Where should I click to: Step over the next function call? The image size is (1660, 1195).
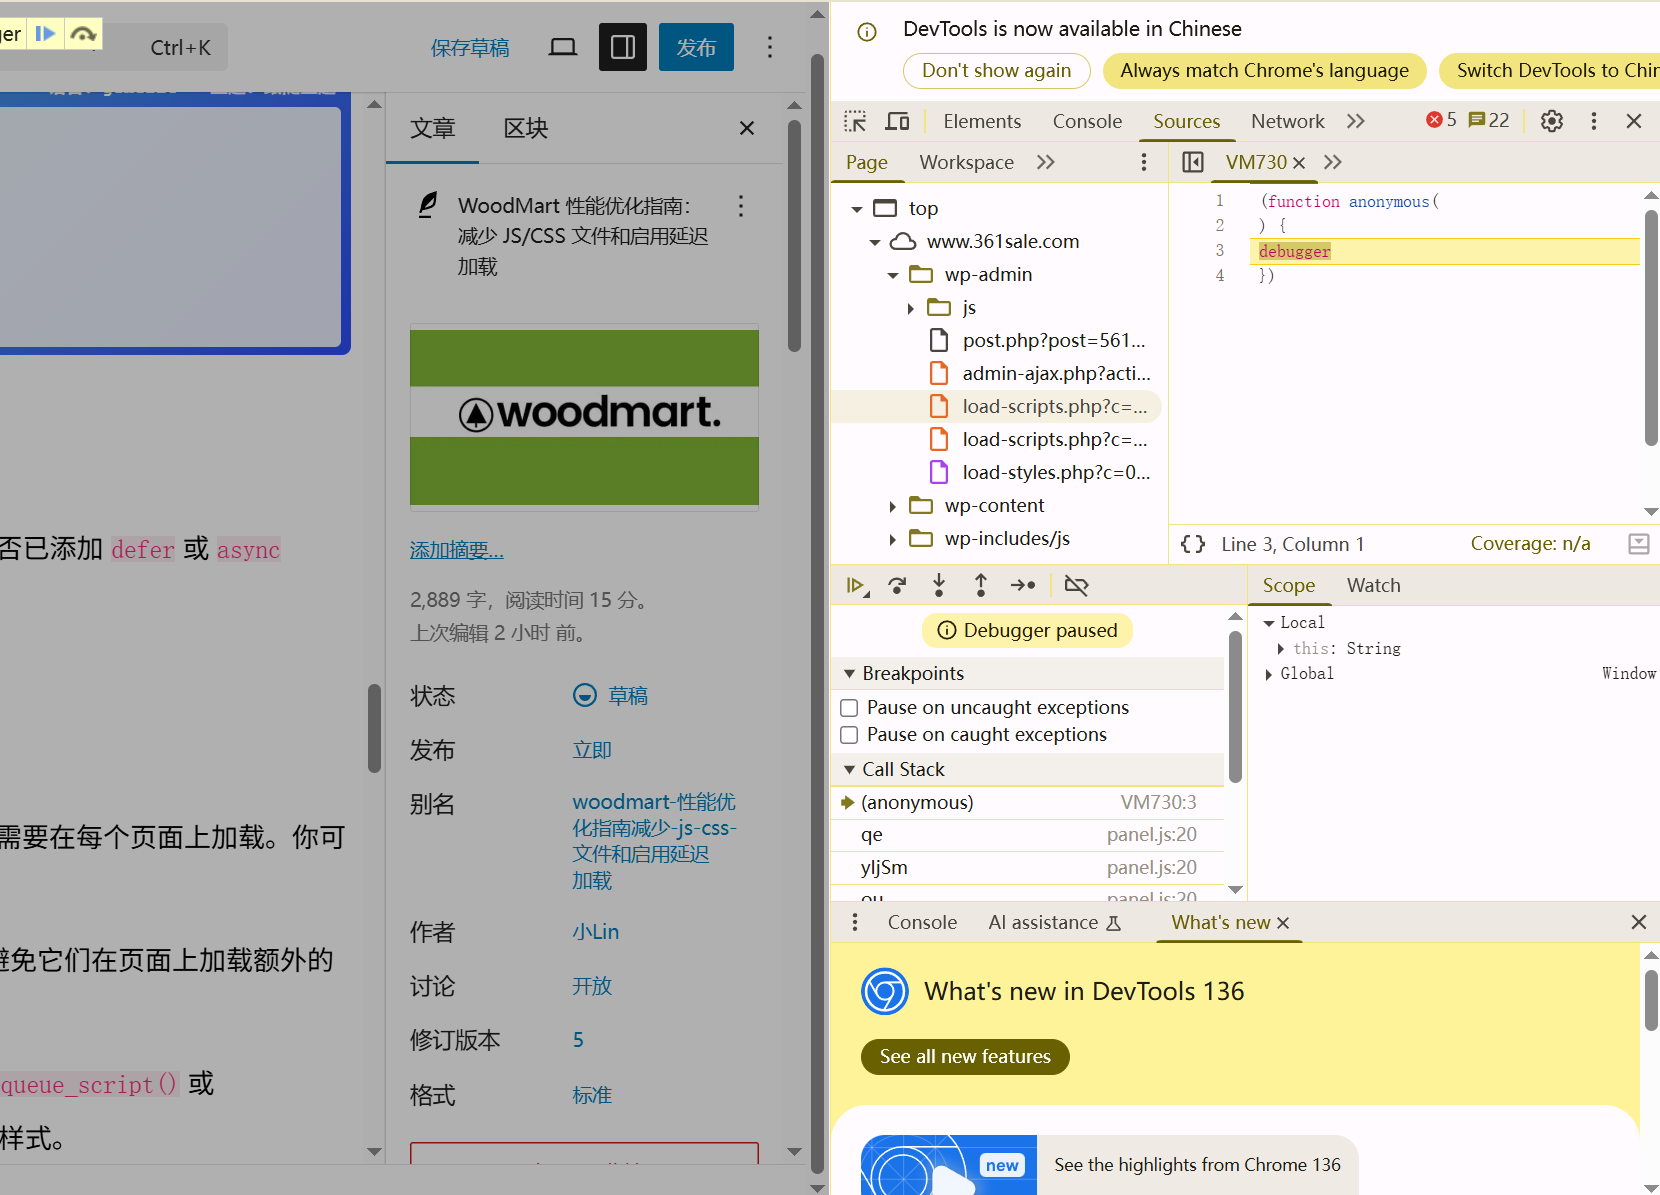tap(897, 585)
